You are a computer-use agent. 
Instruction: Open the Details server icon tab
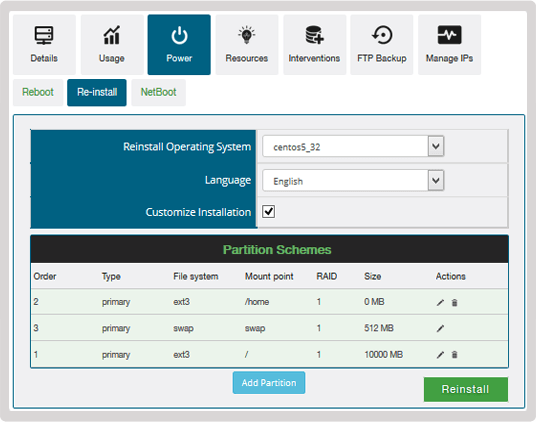click(x=44, y=44)
